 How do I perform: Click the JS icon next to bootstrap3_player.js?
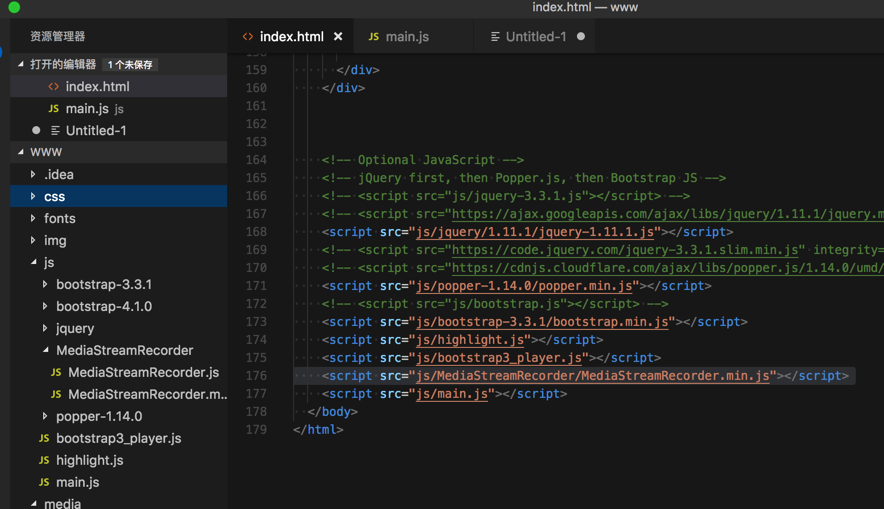[x=44, y=439]
